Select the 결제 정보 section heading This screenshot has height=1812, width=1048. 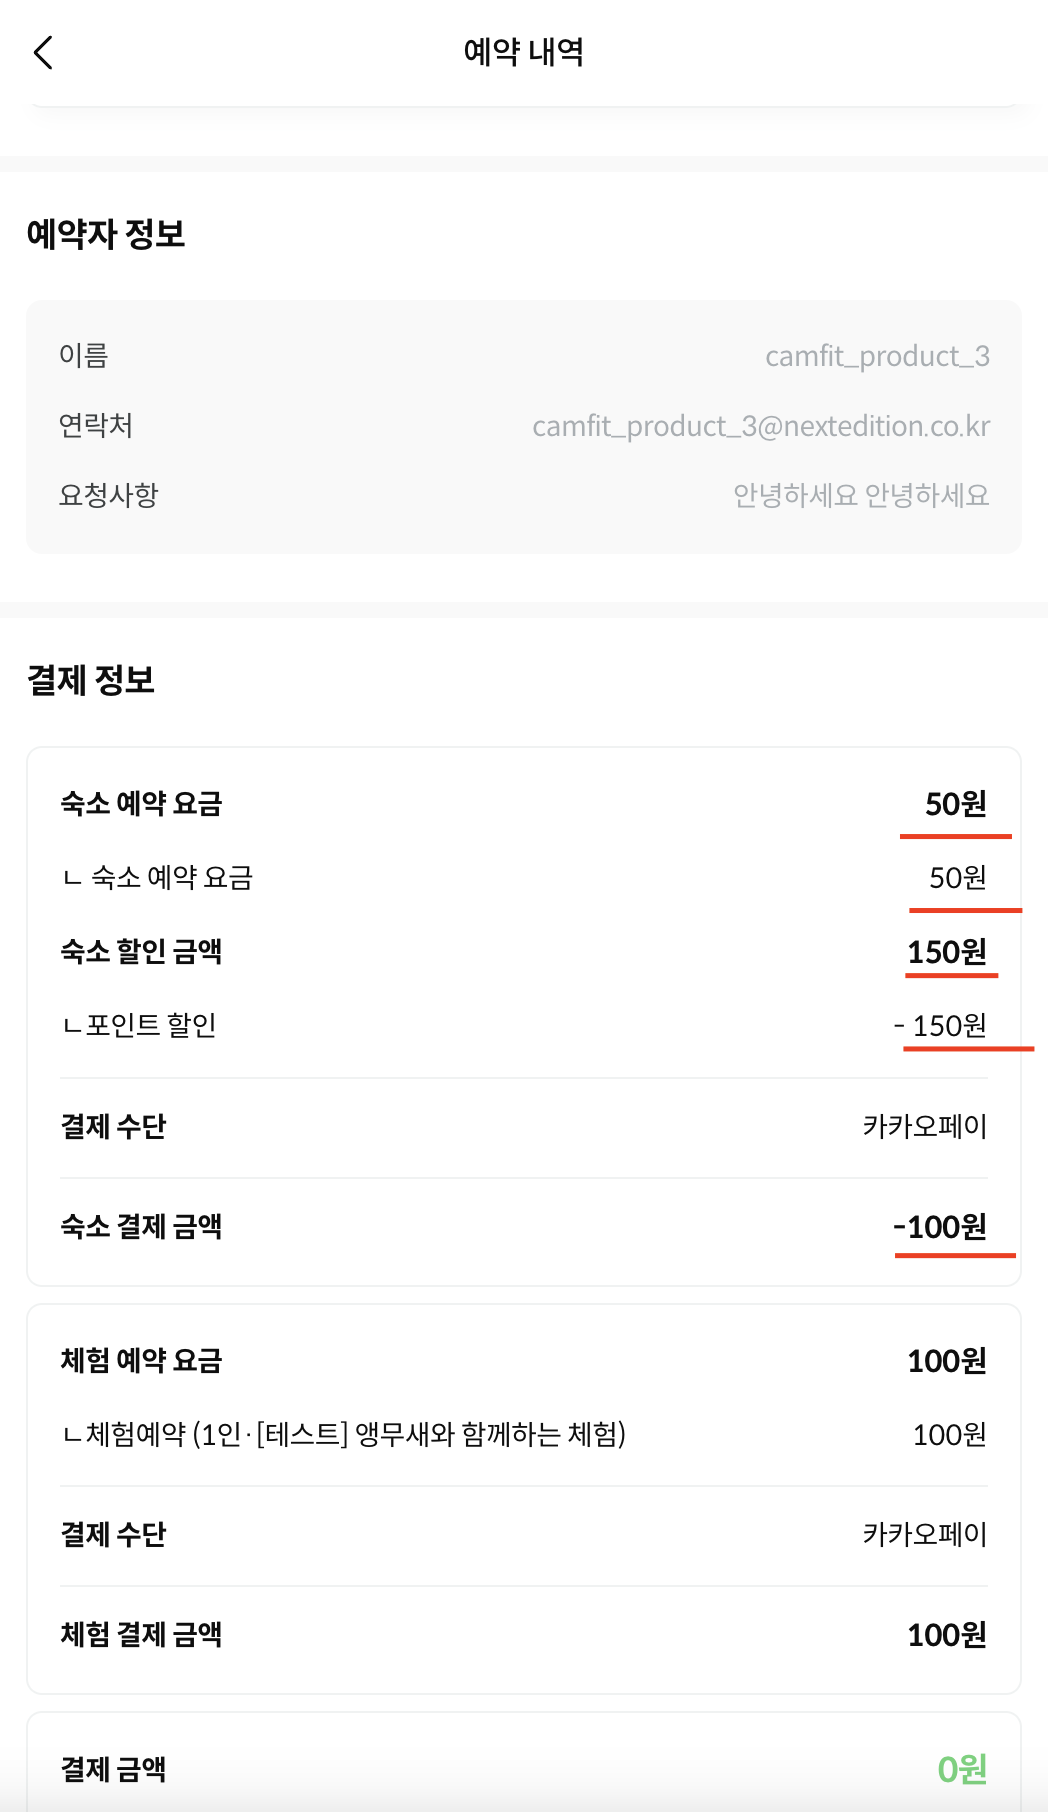[91, 680]
